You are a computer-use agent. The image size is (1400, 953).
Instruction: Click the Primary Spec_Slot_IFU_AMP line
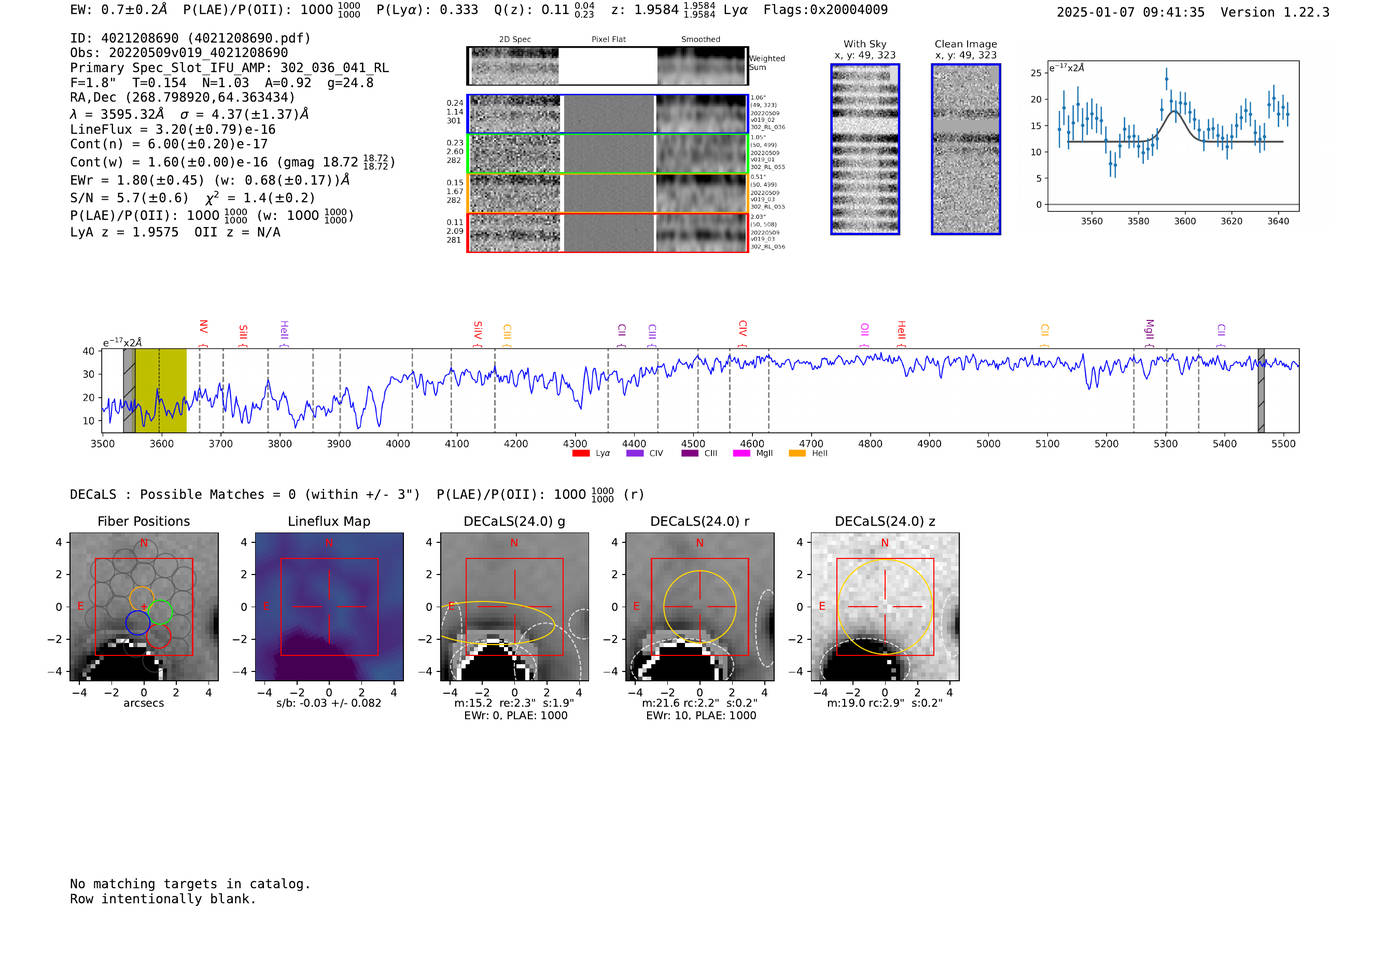pyautogui.click(x=230, y=68)
